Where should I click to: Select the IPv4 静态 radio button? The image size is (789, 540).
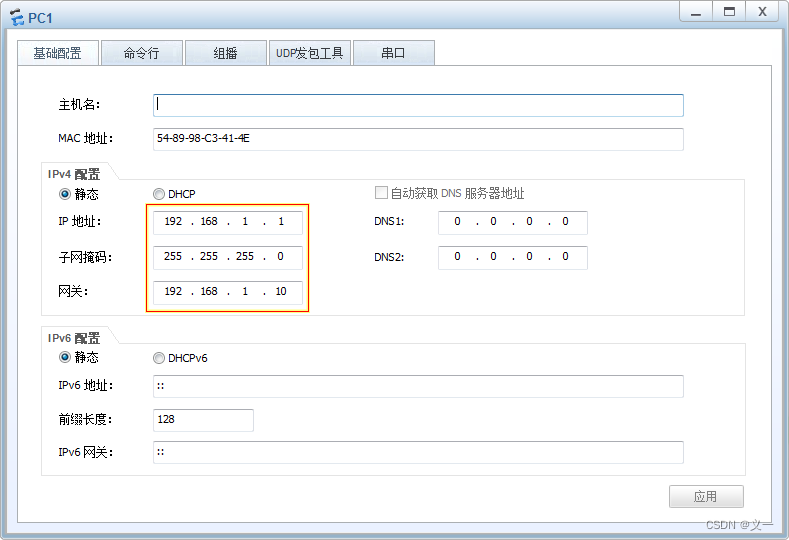click(x=65, y=194)
